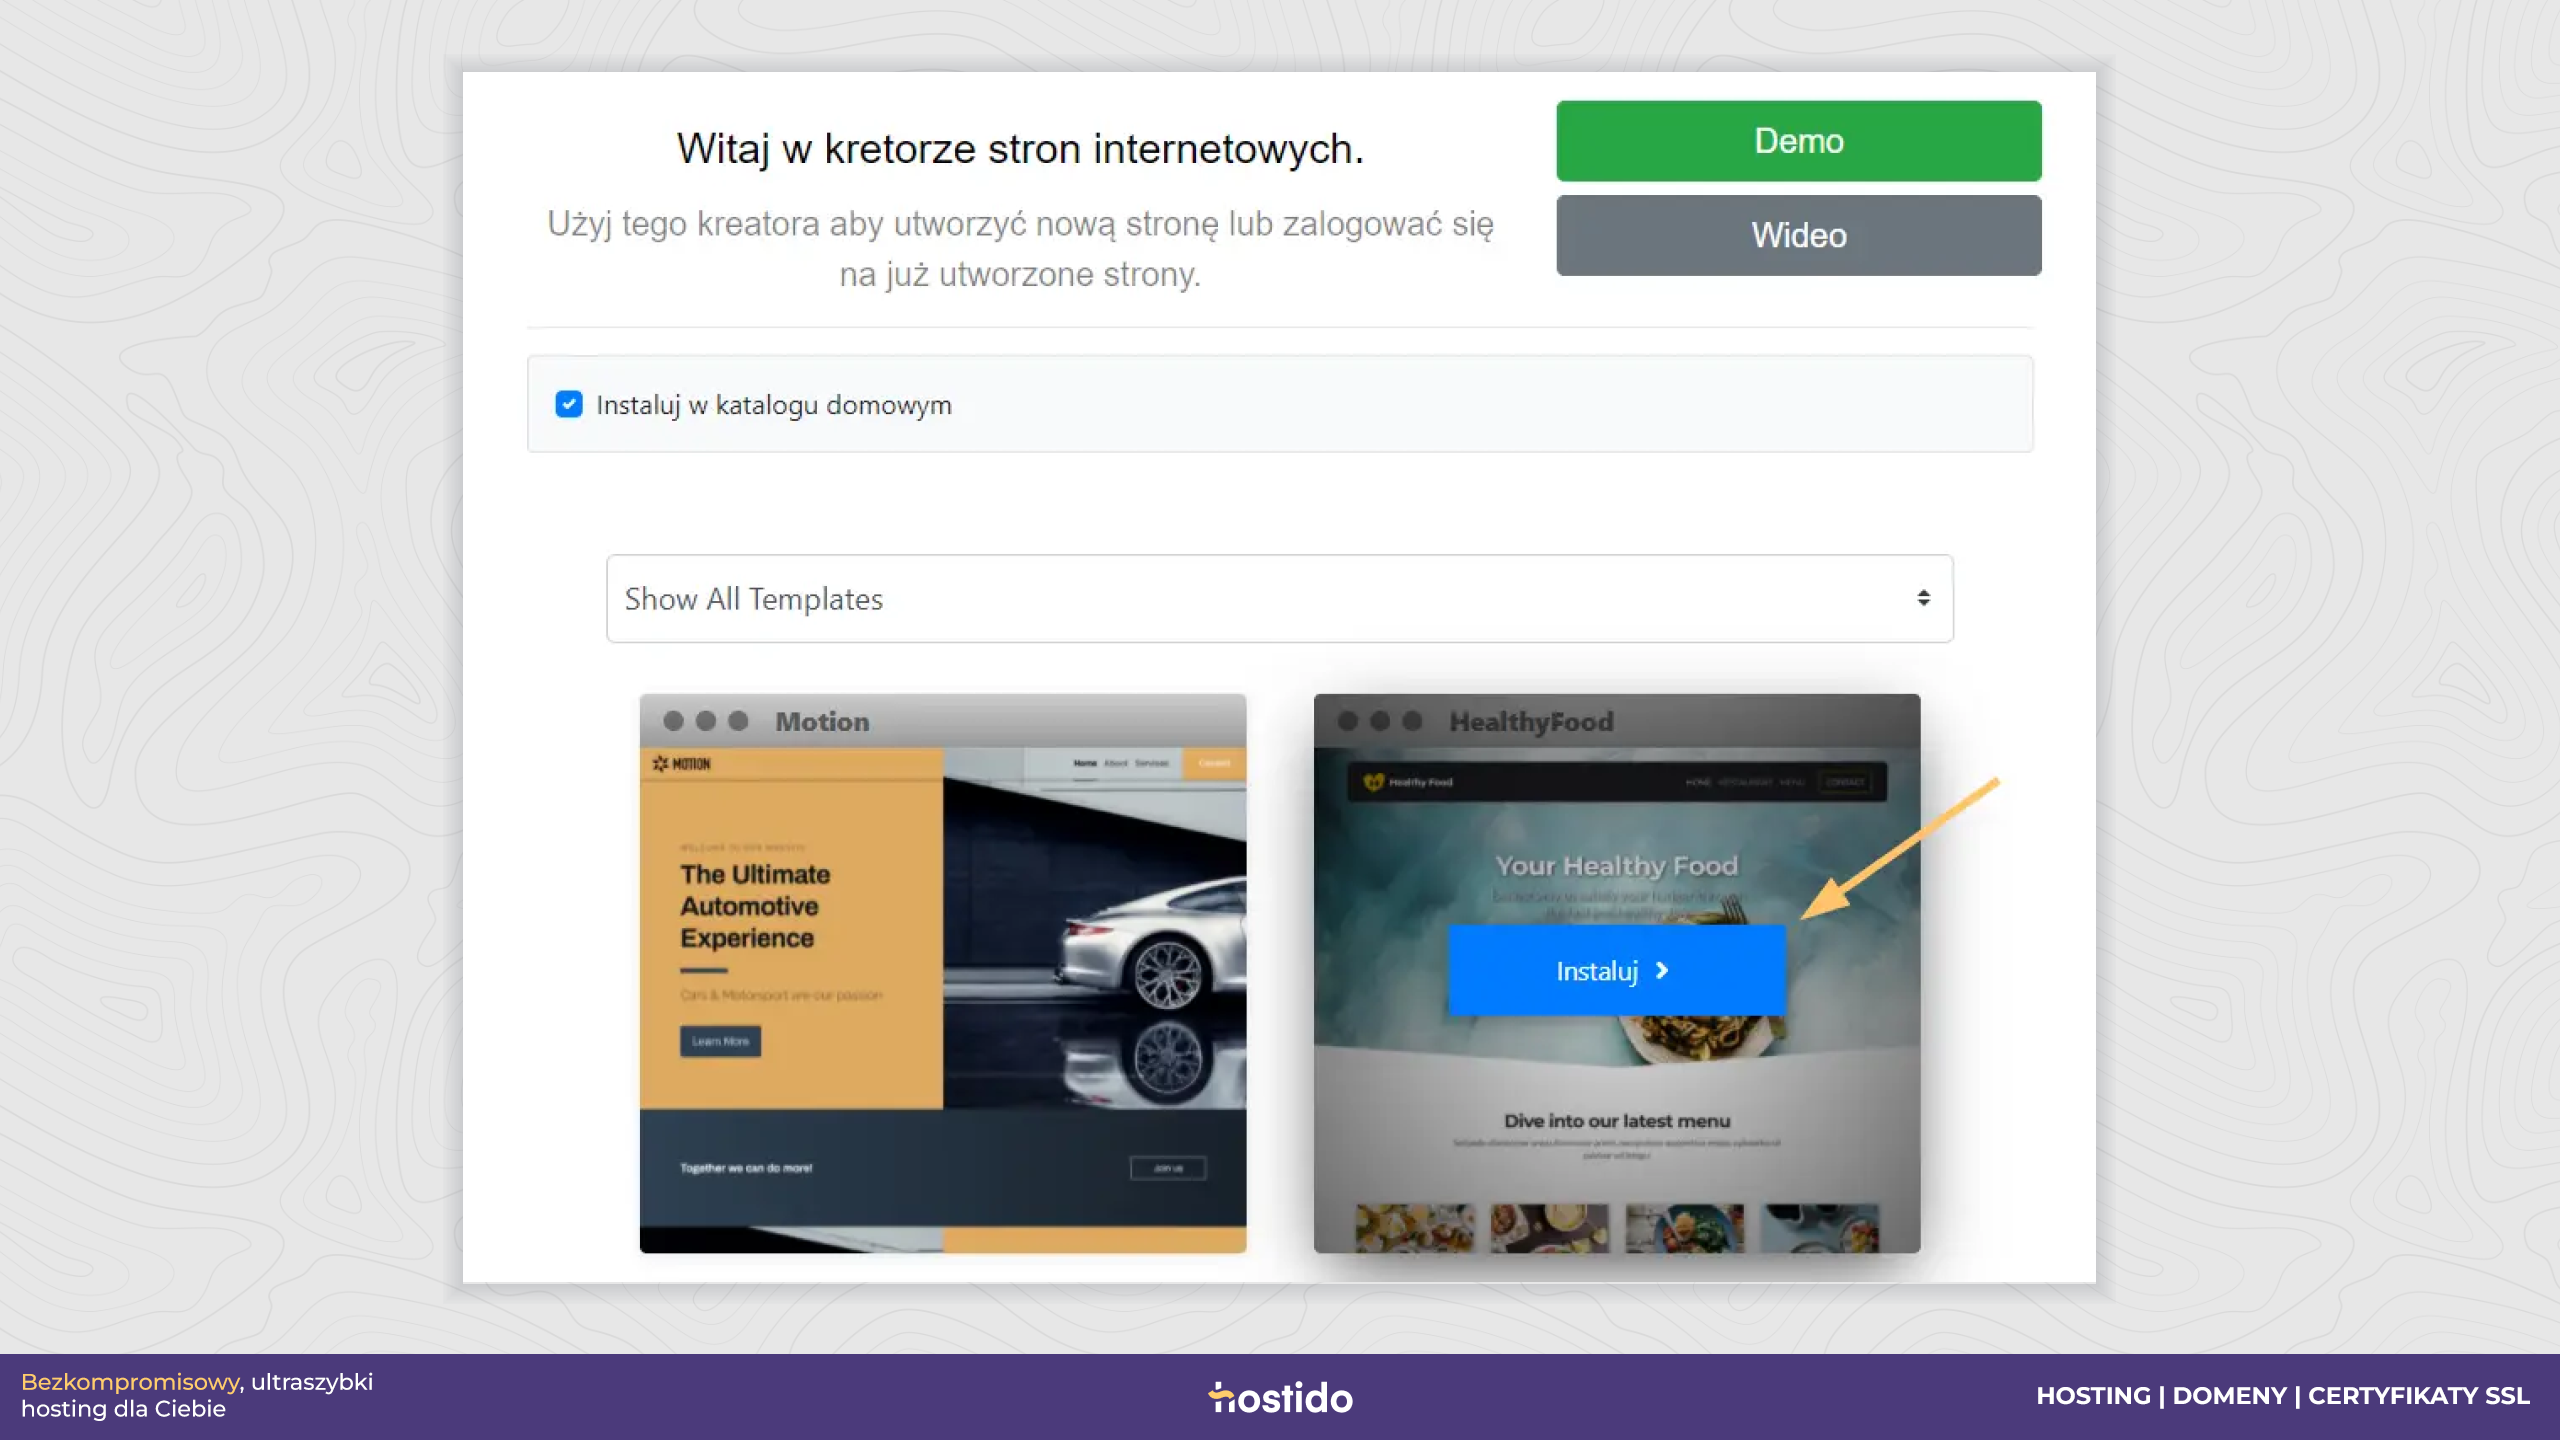This screenshot has height=1440, width=2560.
Task: Click the Motion logo icon in preview
Action: point(660,764)
